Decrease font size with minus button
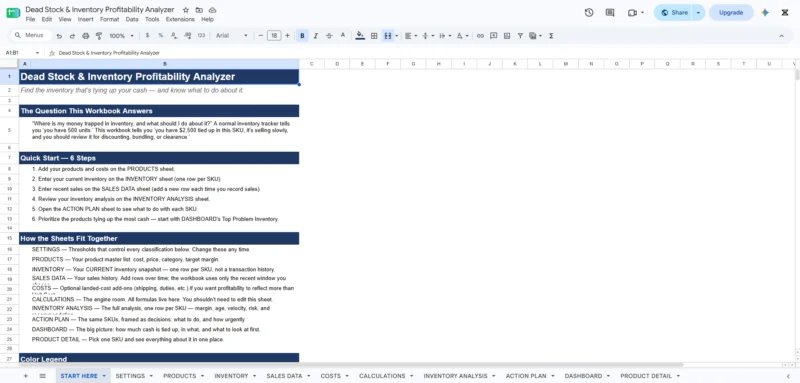The width and height of the screenshot is (800, 383). click(x=261, y=36)
